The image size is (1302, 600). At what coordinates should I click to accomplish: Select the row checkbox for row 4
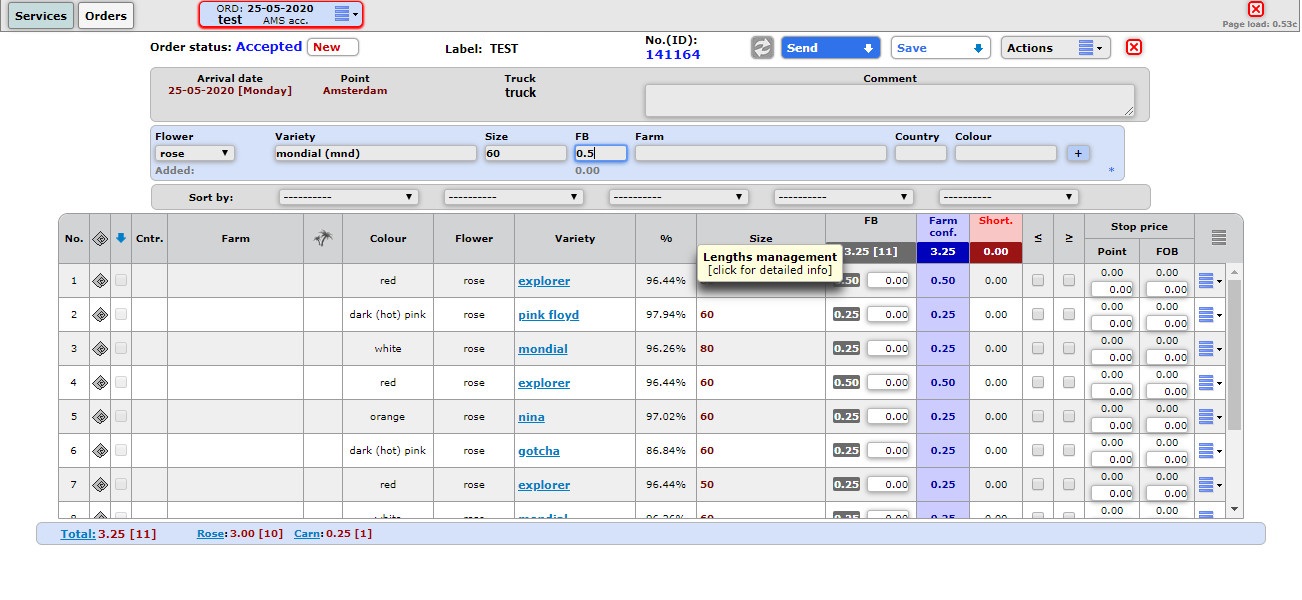[121, 383]
